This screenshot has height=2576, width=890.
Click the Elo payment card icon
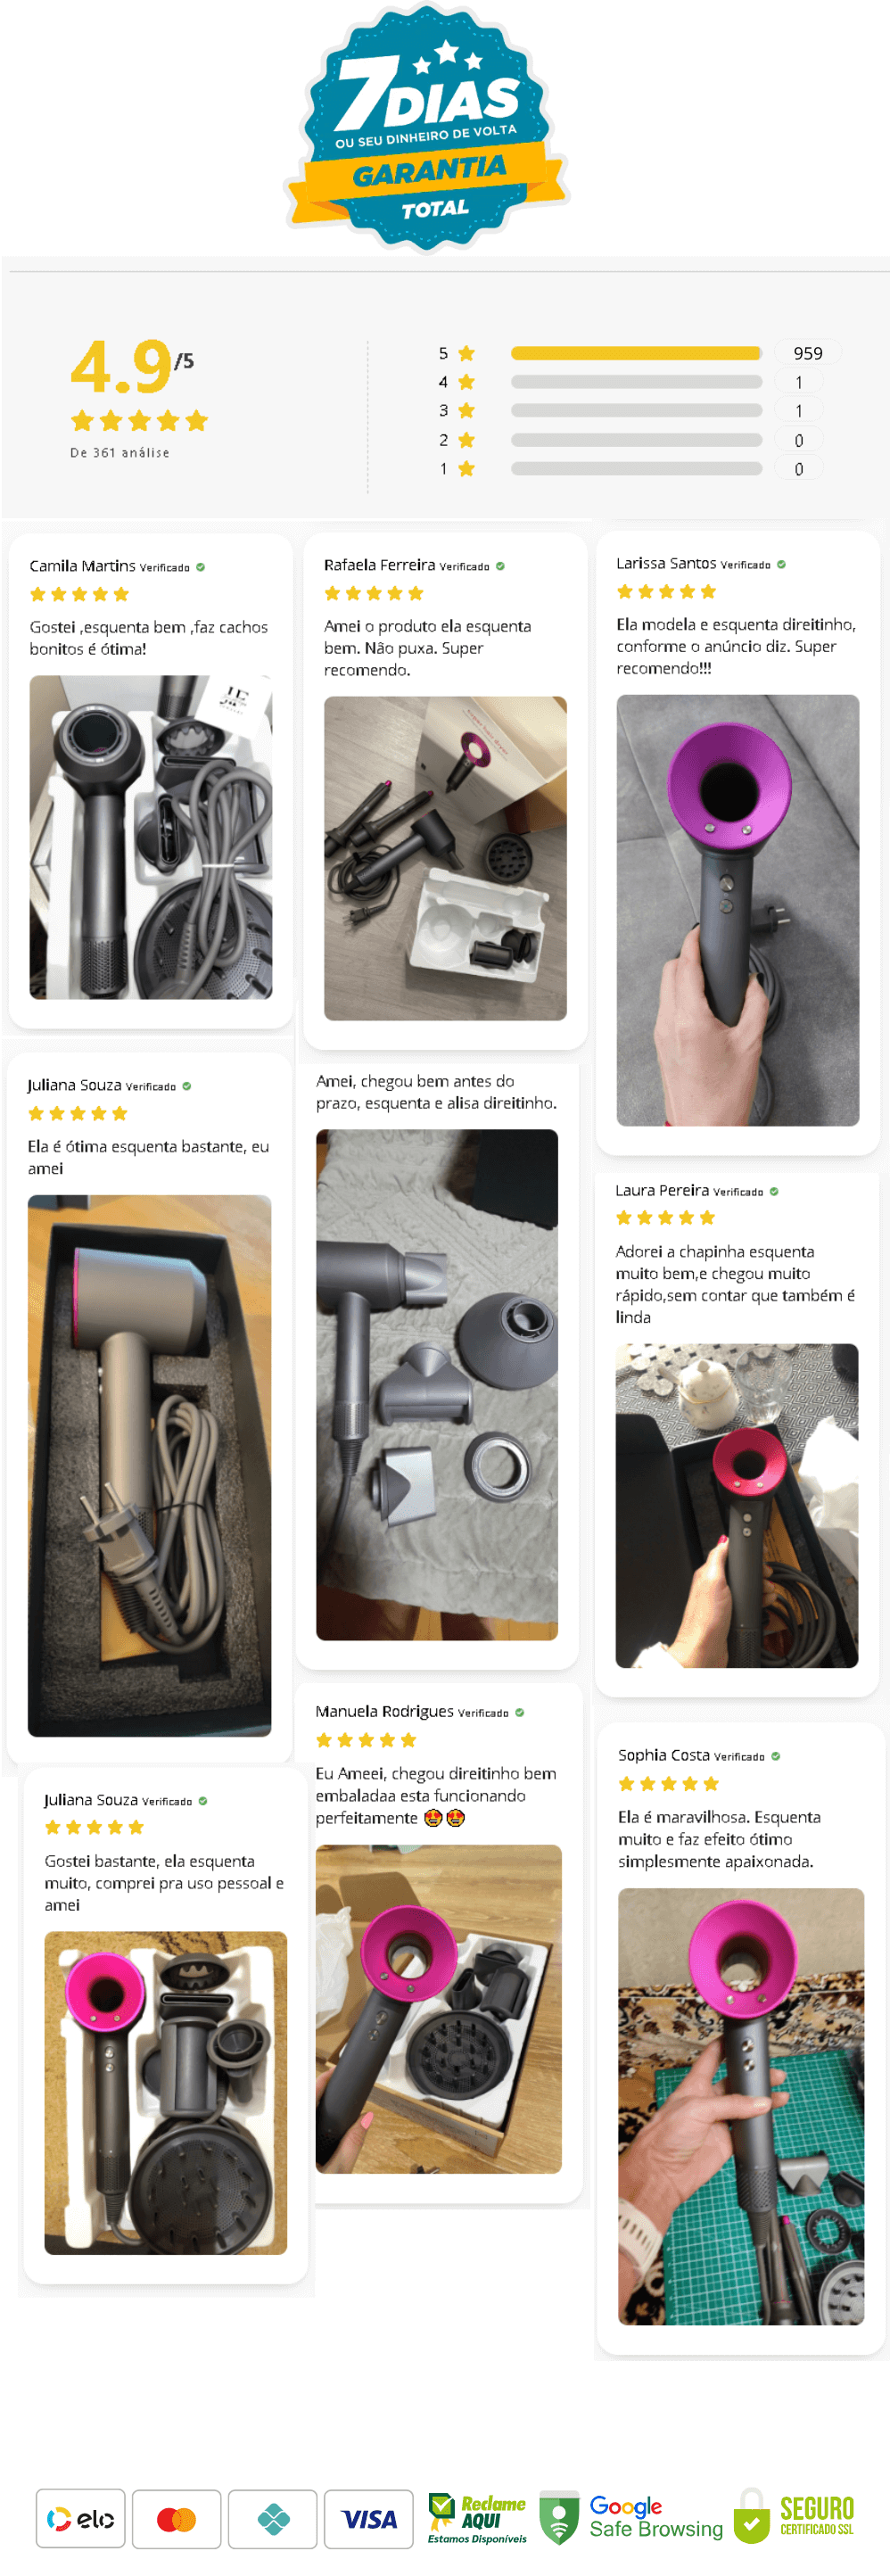tap(81, 2518)
